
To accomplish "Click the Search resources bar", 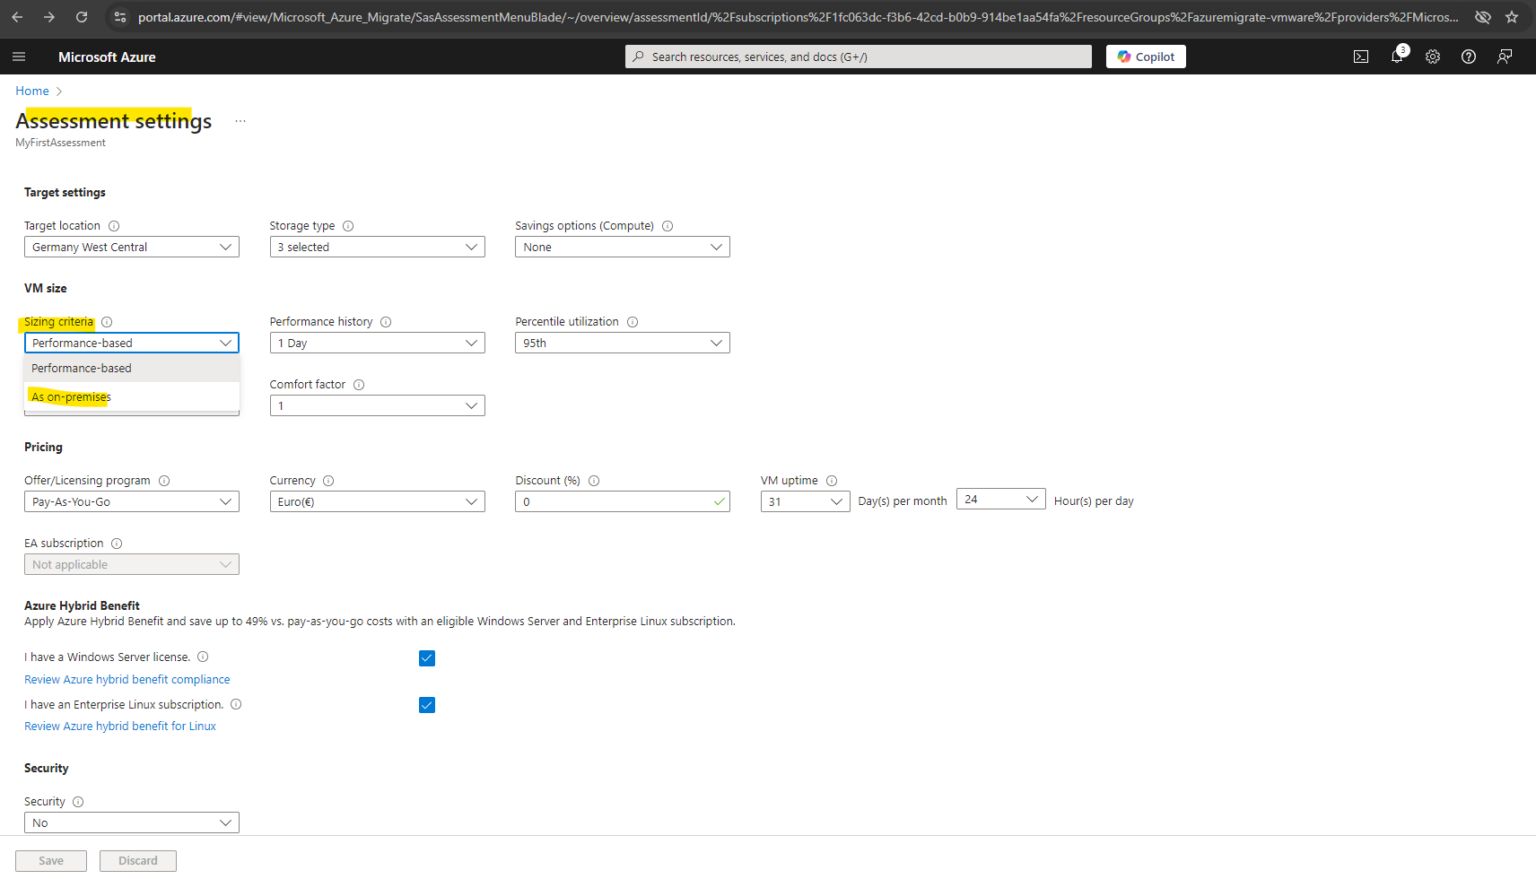I will (x=858, y=56).
